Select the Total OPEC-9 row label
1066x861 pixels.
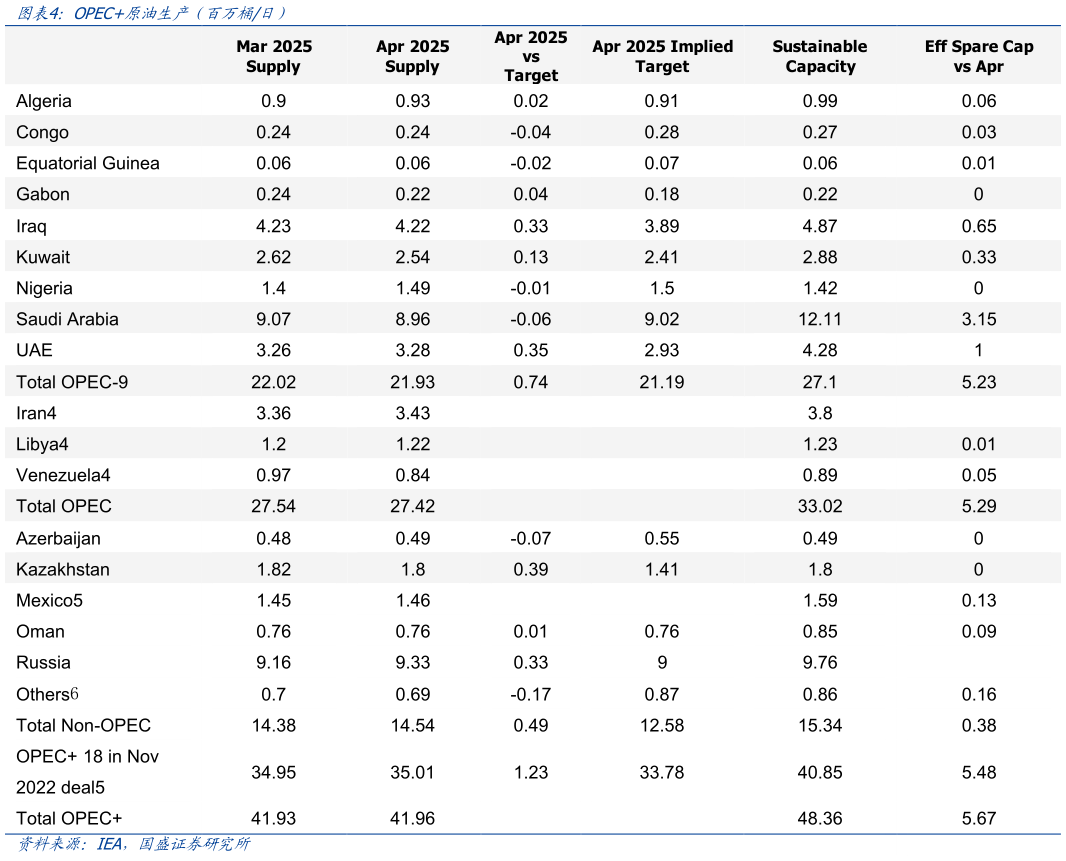(72, 382)
